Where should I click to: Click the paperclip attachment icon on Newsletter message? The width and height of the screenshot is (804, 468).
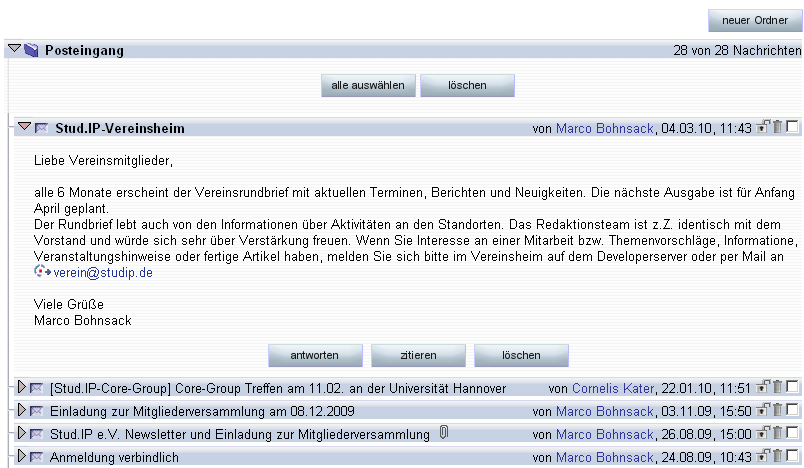coord(444,433)
